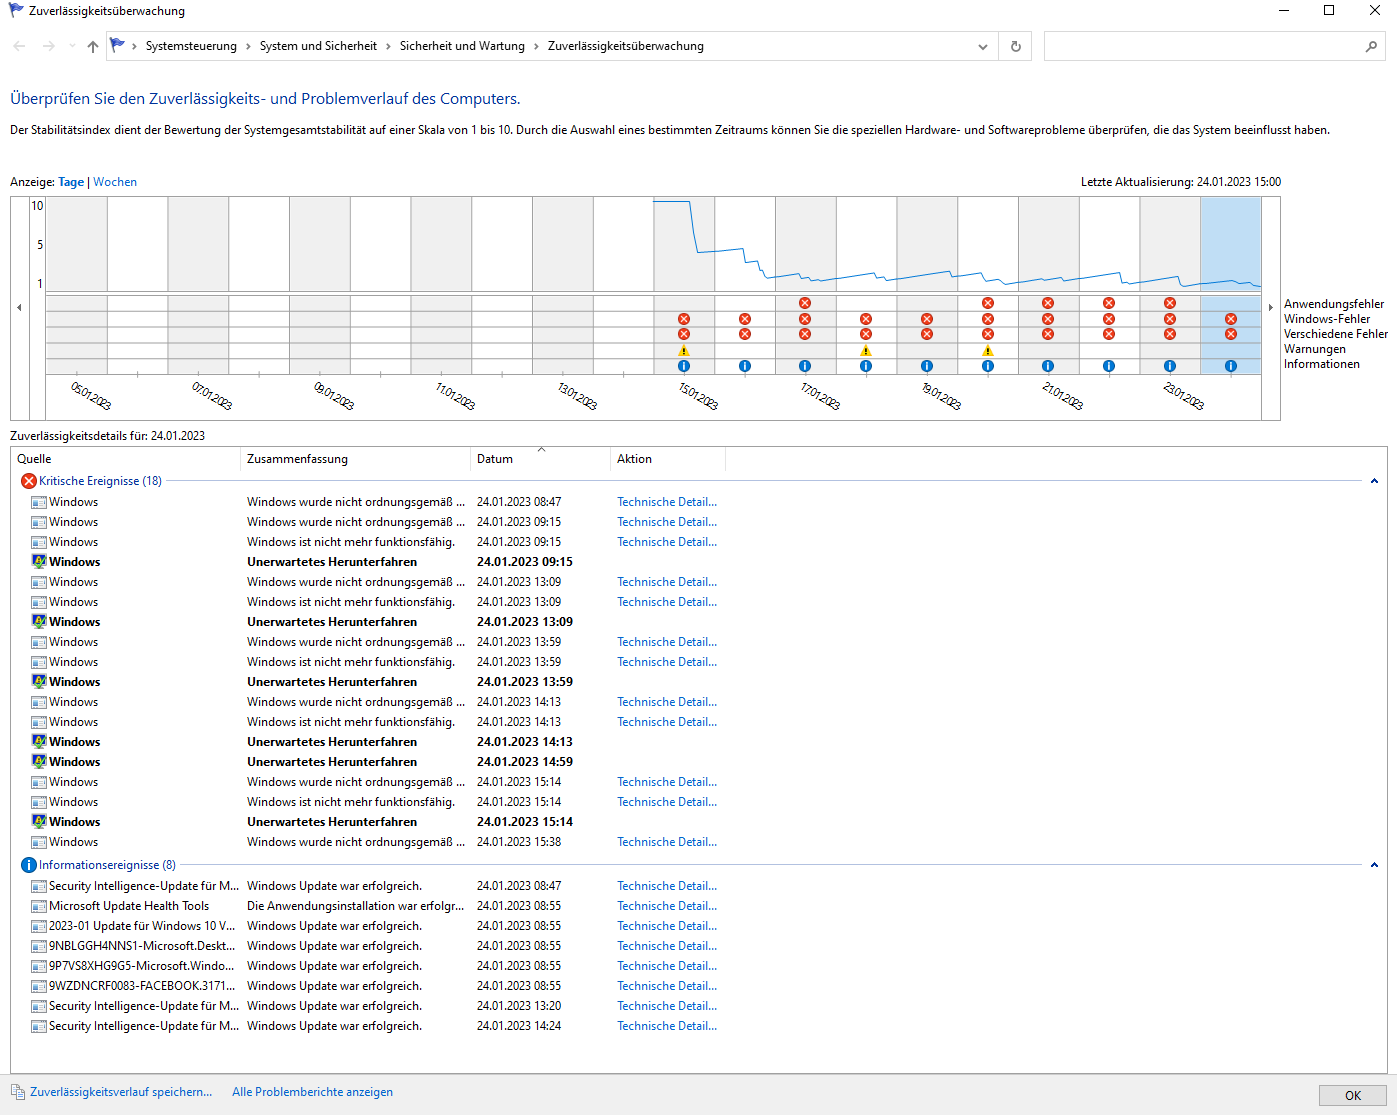Open the chevron after Systemsteuerung breadcrumb
The image size is (1397, 1115).
point(248,46)
